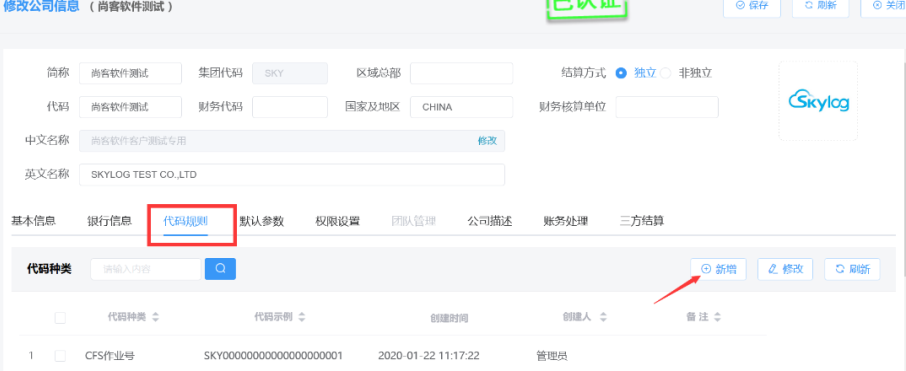Click the SKY00000000000000000001 code example cell
The image size is (906, 371).
tap(273, 355)
